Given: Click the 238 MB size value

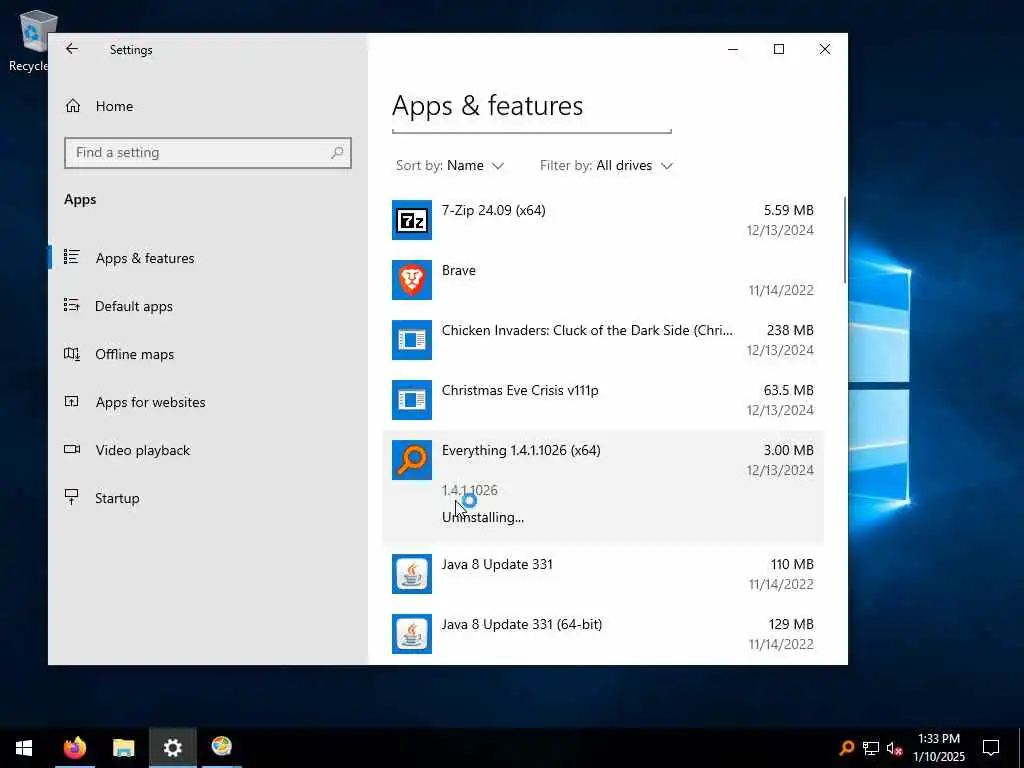Looking at the screenshot, I should click(x=790, y=330).
